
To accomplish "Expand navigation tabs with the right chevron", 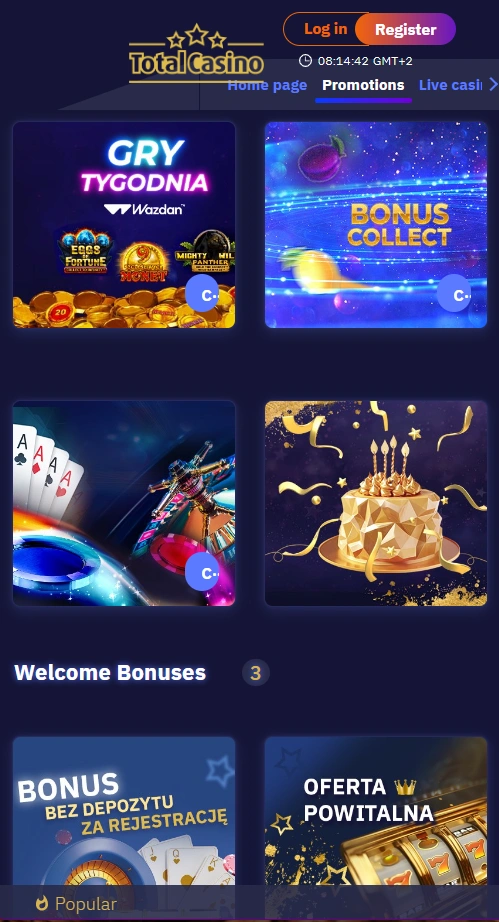I will click(493, 85).
